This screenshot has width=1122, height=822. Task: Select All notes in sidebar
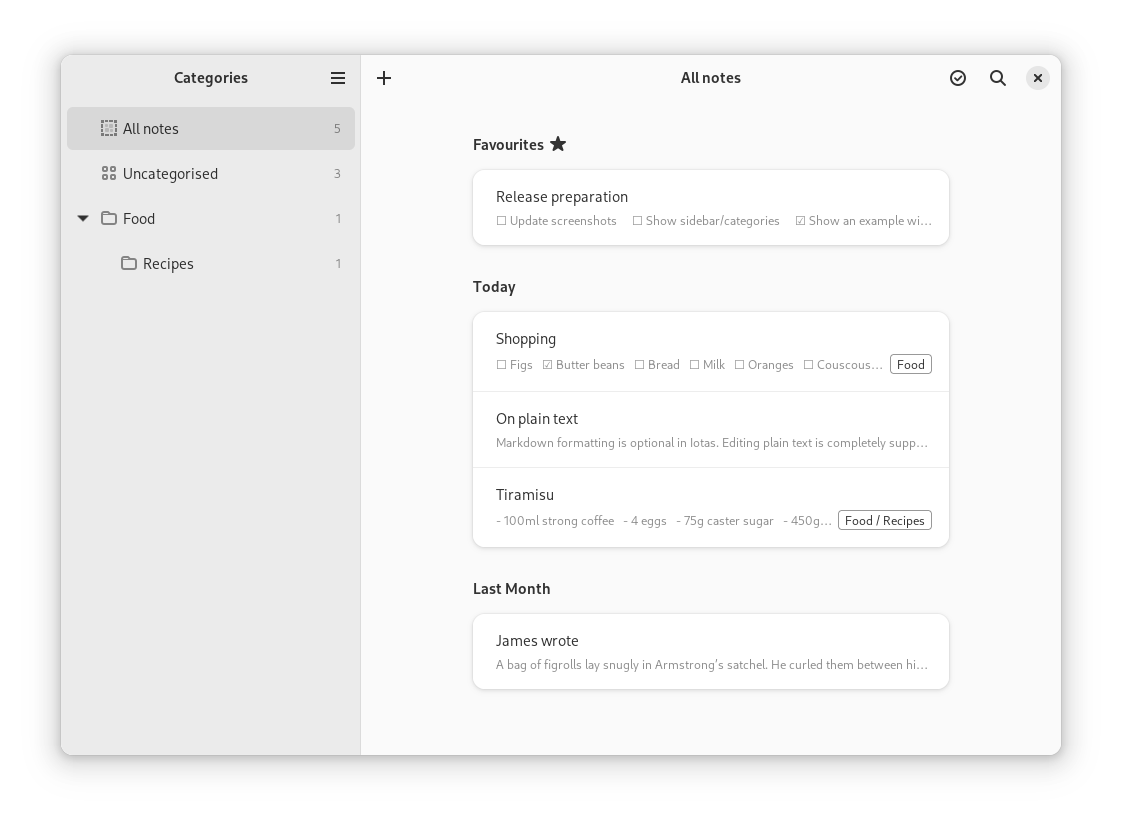(151, 128)
